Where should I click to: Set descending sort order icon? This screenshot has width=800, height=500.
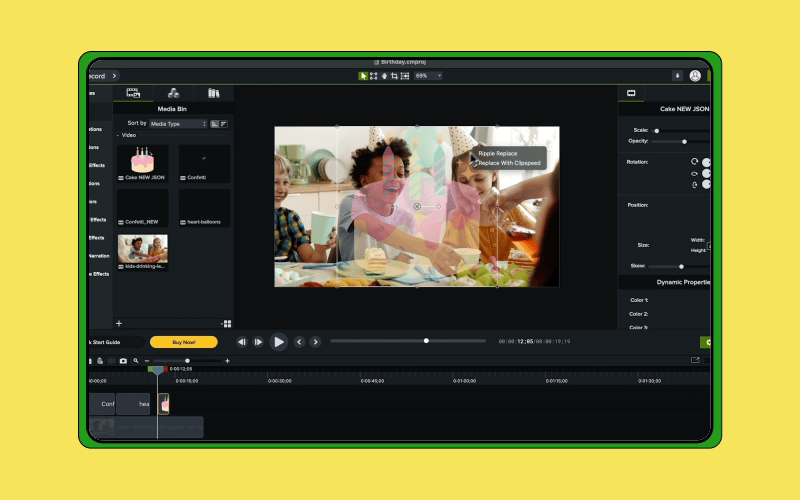pos(223,124)
